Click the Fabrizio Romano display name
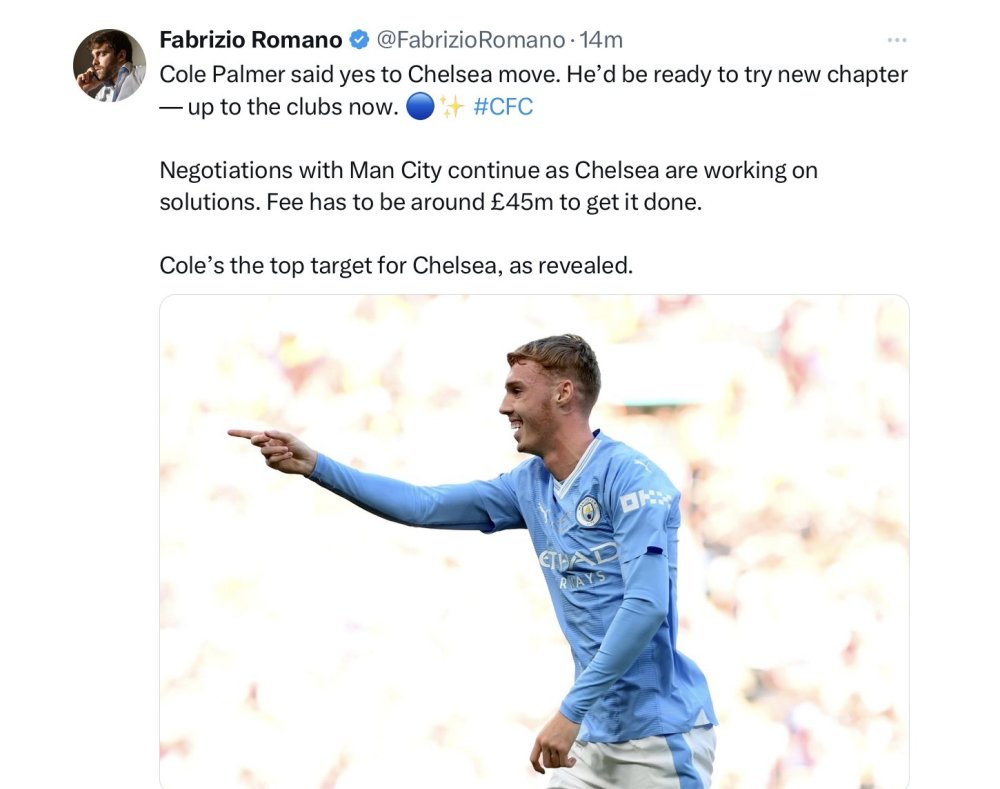Image resolution: width=1000 pixels, height=789 pixels. 251,40
